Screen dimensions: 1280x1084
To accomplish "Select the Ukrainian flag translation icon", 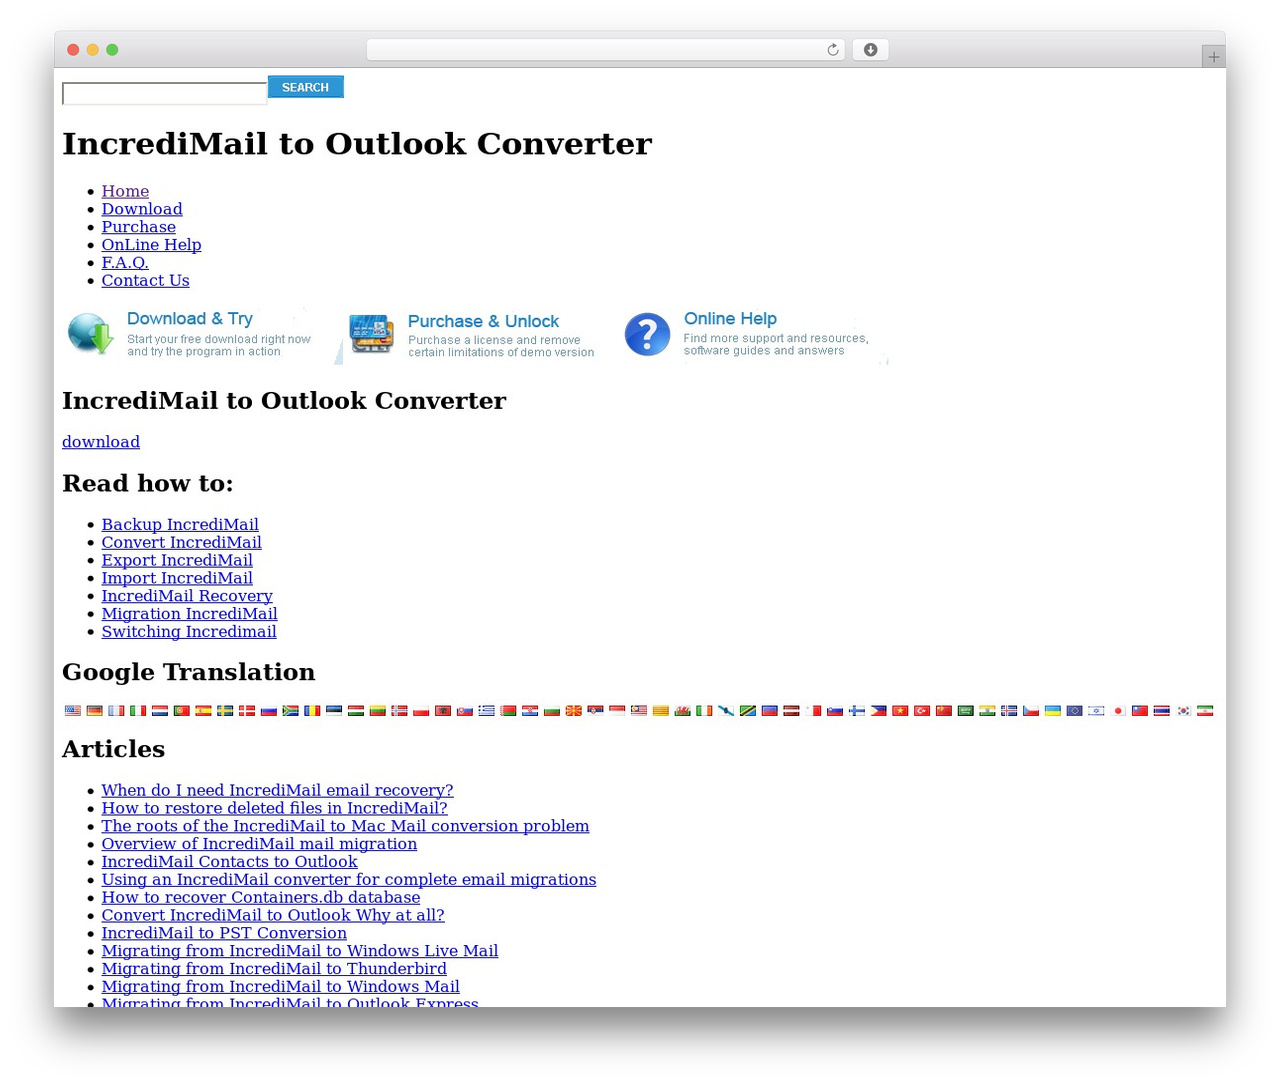I will click(1053, 711).
